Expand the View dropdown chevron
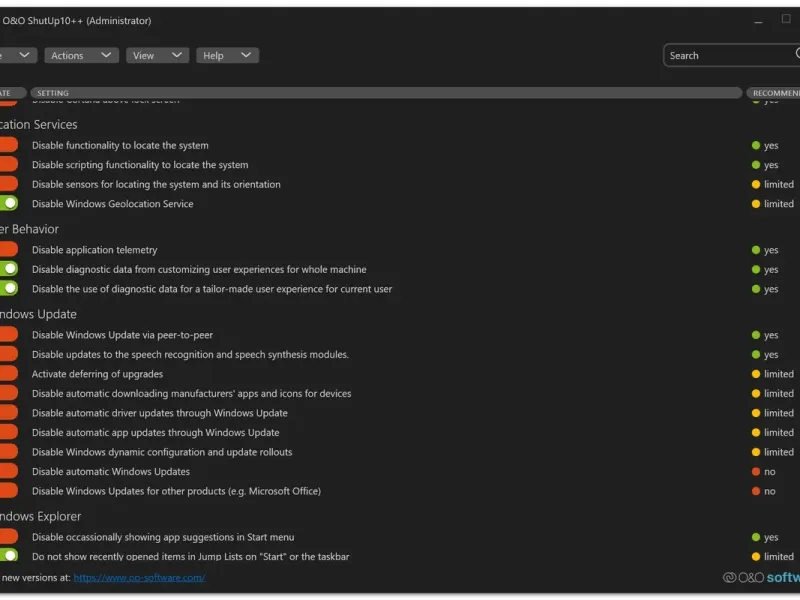 pos(177,55)
